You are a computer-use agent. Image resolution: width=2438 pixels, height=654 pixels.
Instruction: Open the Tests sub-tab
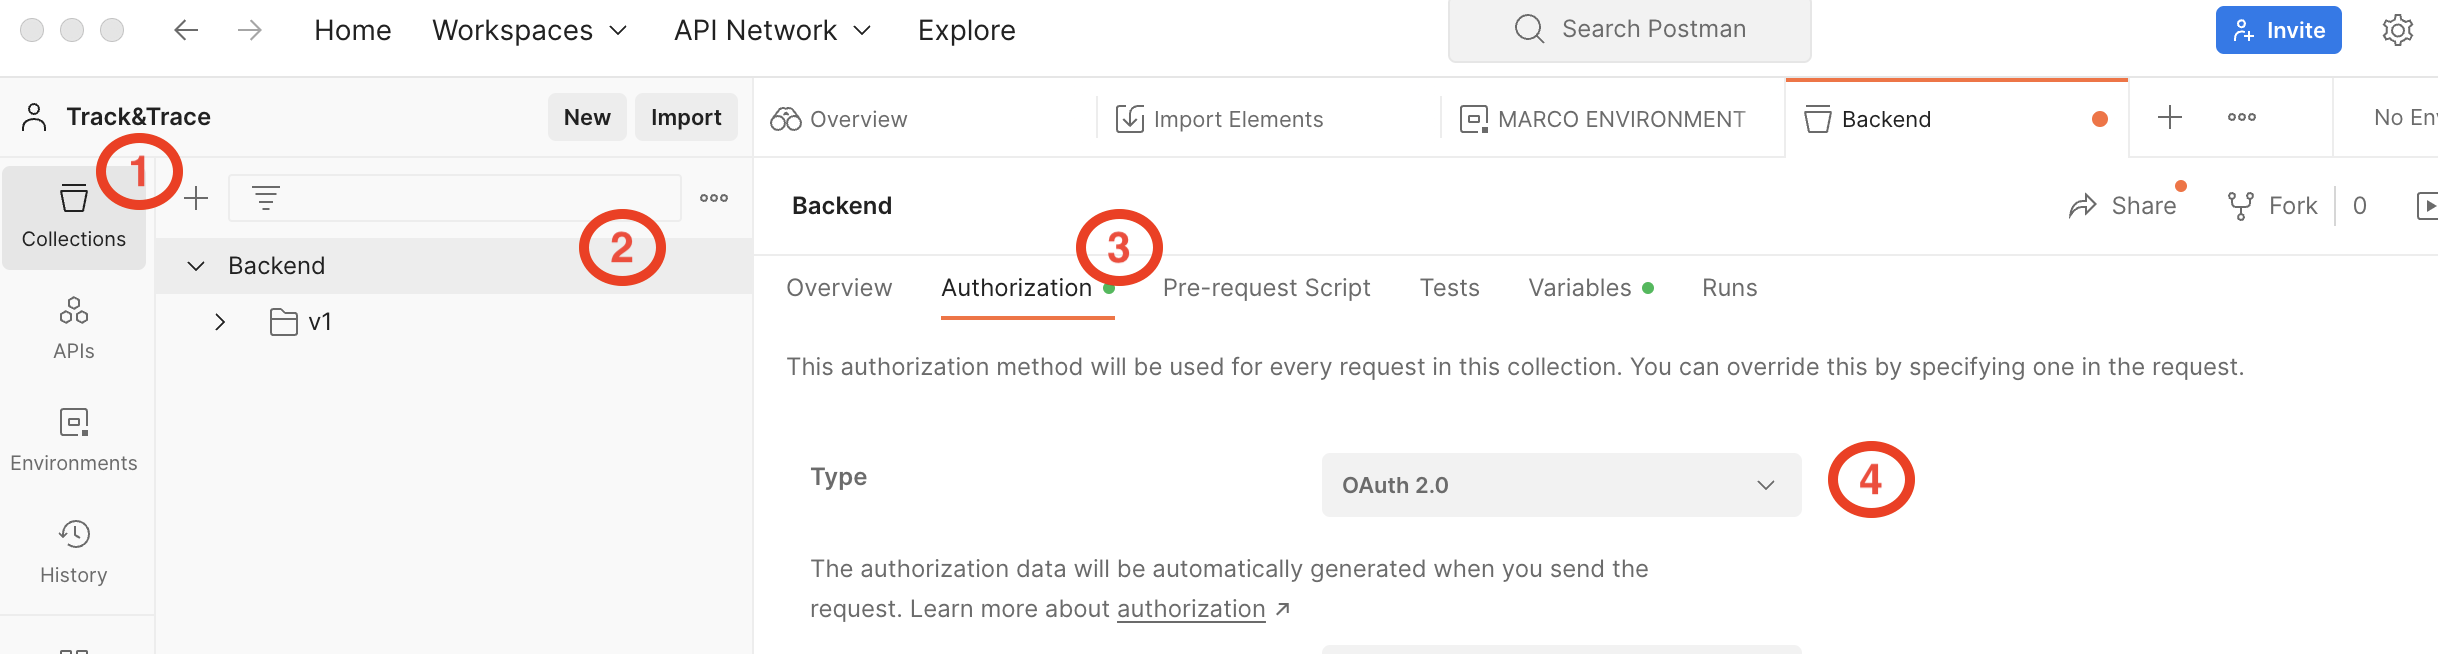pyautogui.click(x=1449, y=288)
